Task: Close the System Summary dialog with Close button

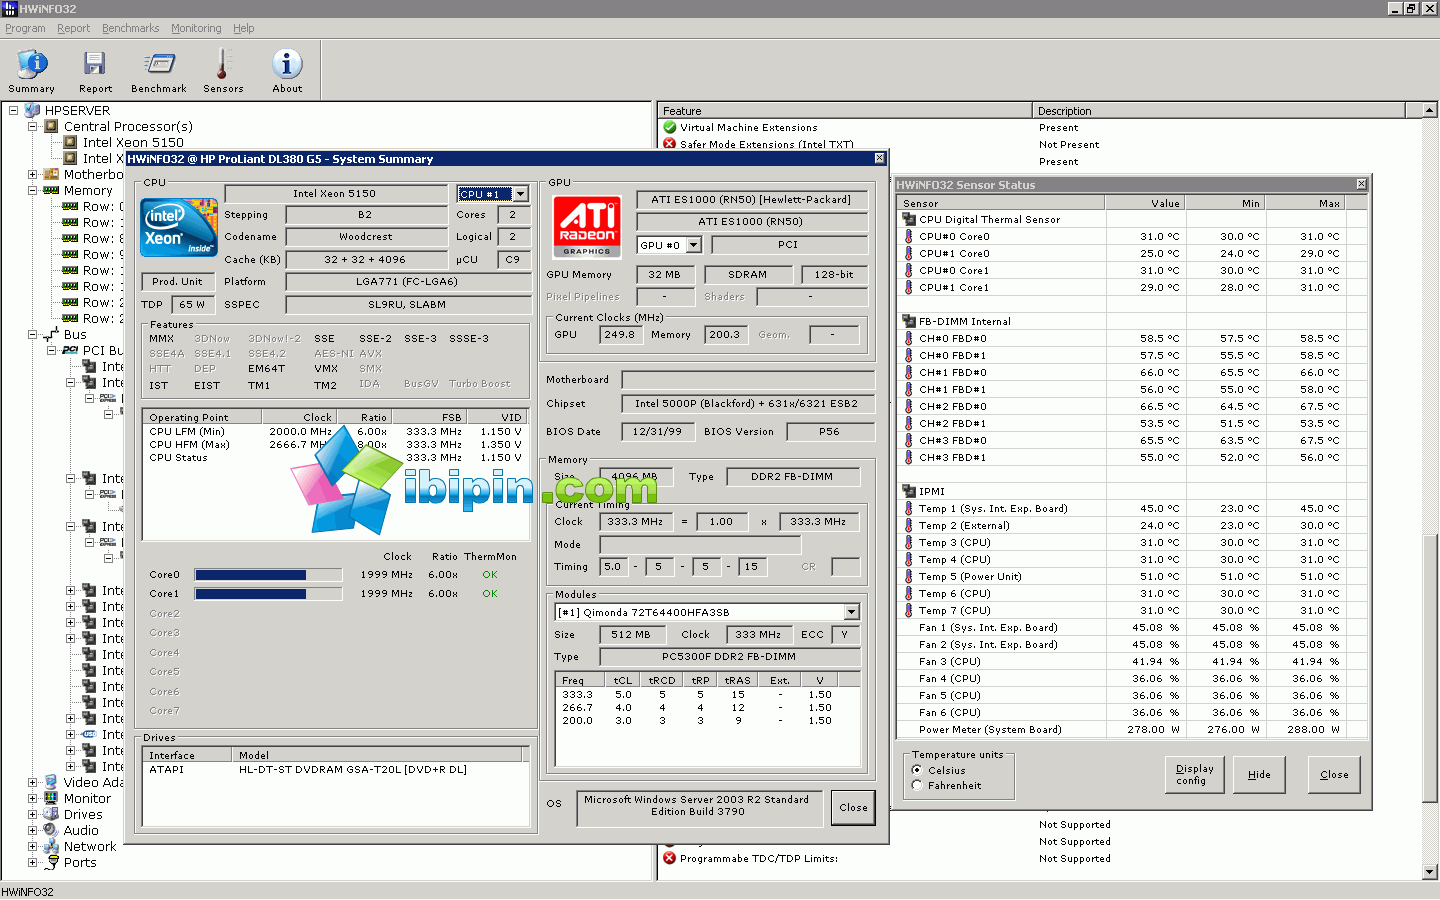Action: click(x=853, y=808)
